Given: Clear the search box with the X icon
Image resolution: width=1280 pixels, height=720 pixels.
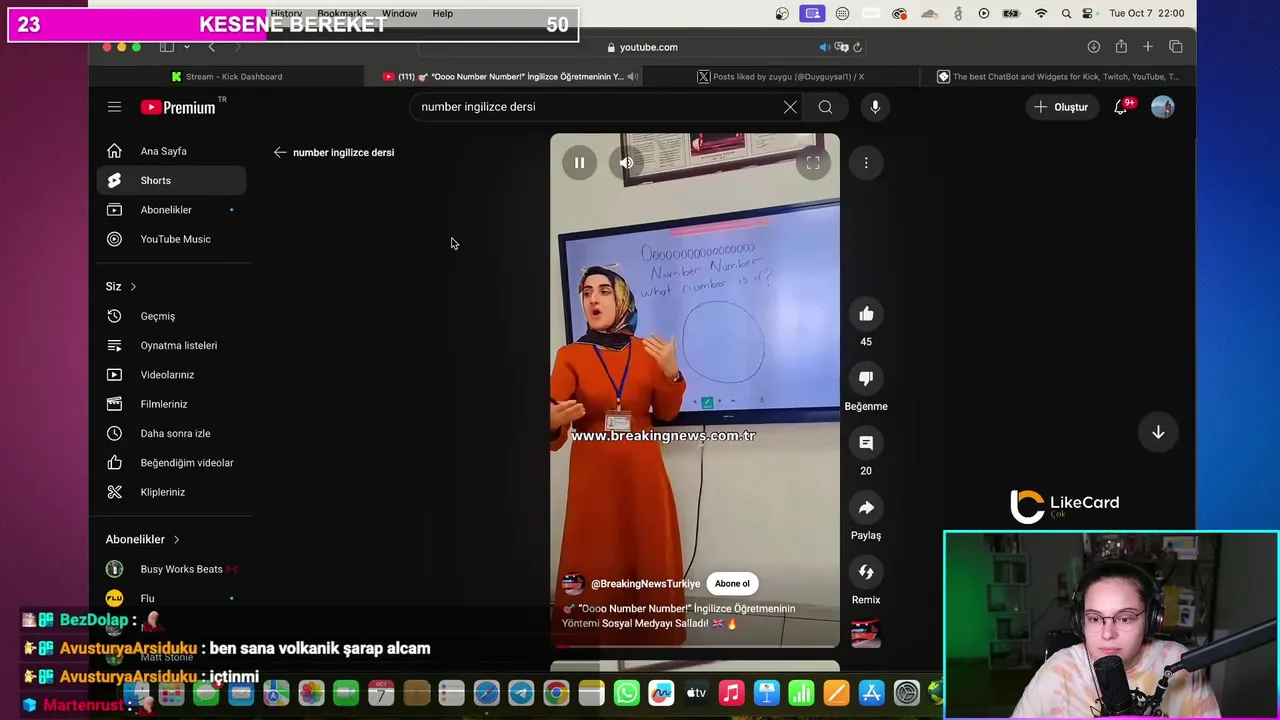Looking at the screenshot, I should pos(790,107).
